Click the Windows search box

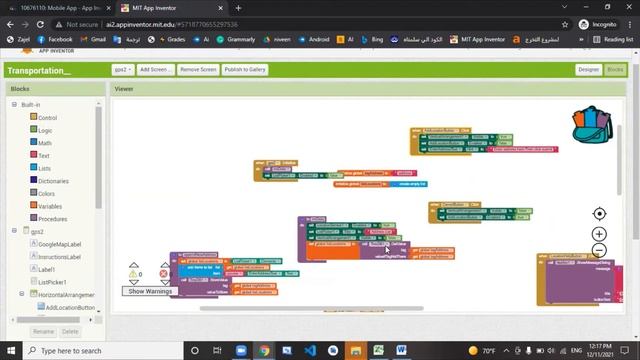pyautogui.click(x=103, y=351)
